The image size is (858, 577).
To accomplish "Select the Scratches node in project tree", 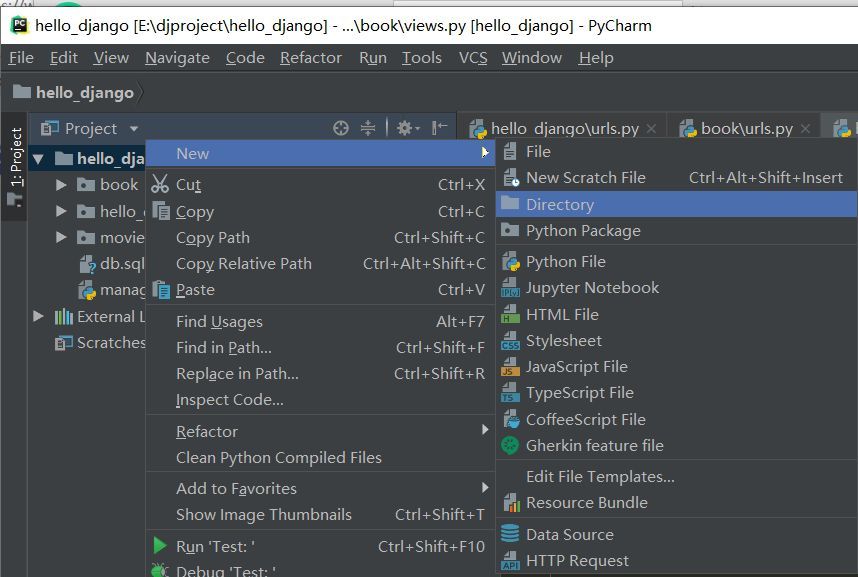I will (x=100, y=343).
